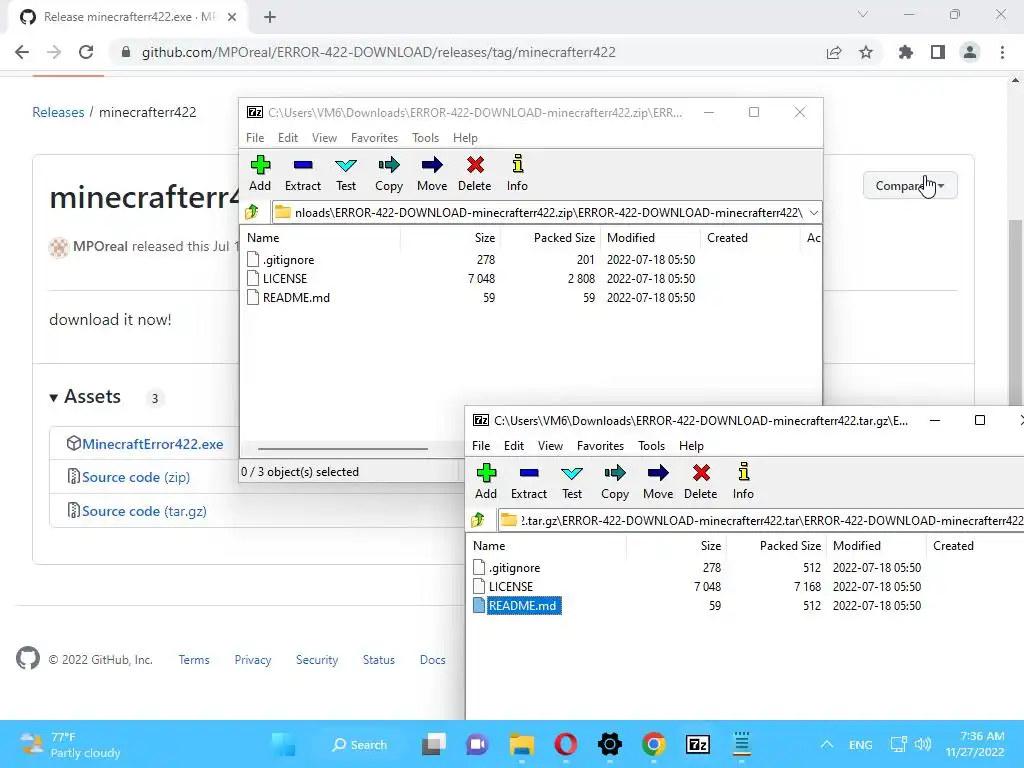
Task: Open 7-Zip from the taskbar
Action: tap(697, 744)
